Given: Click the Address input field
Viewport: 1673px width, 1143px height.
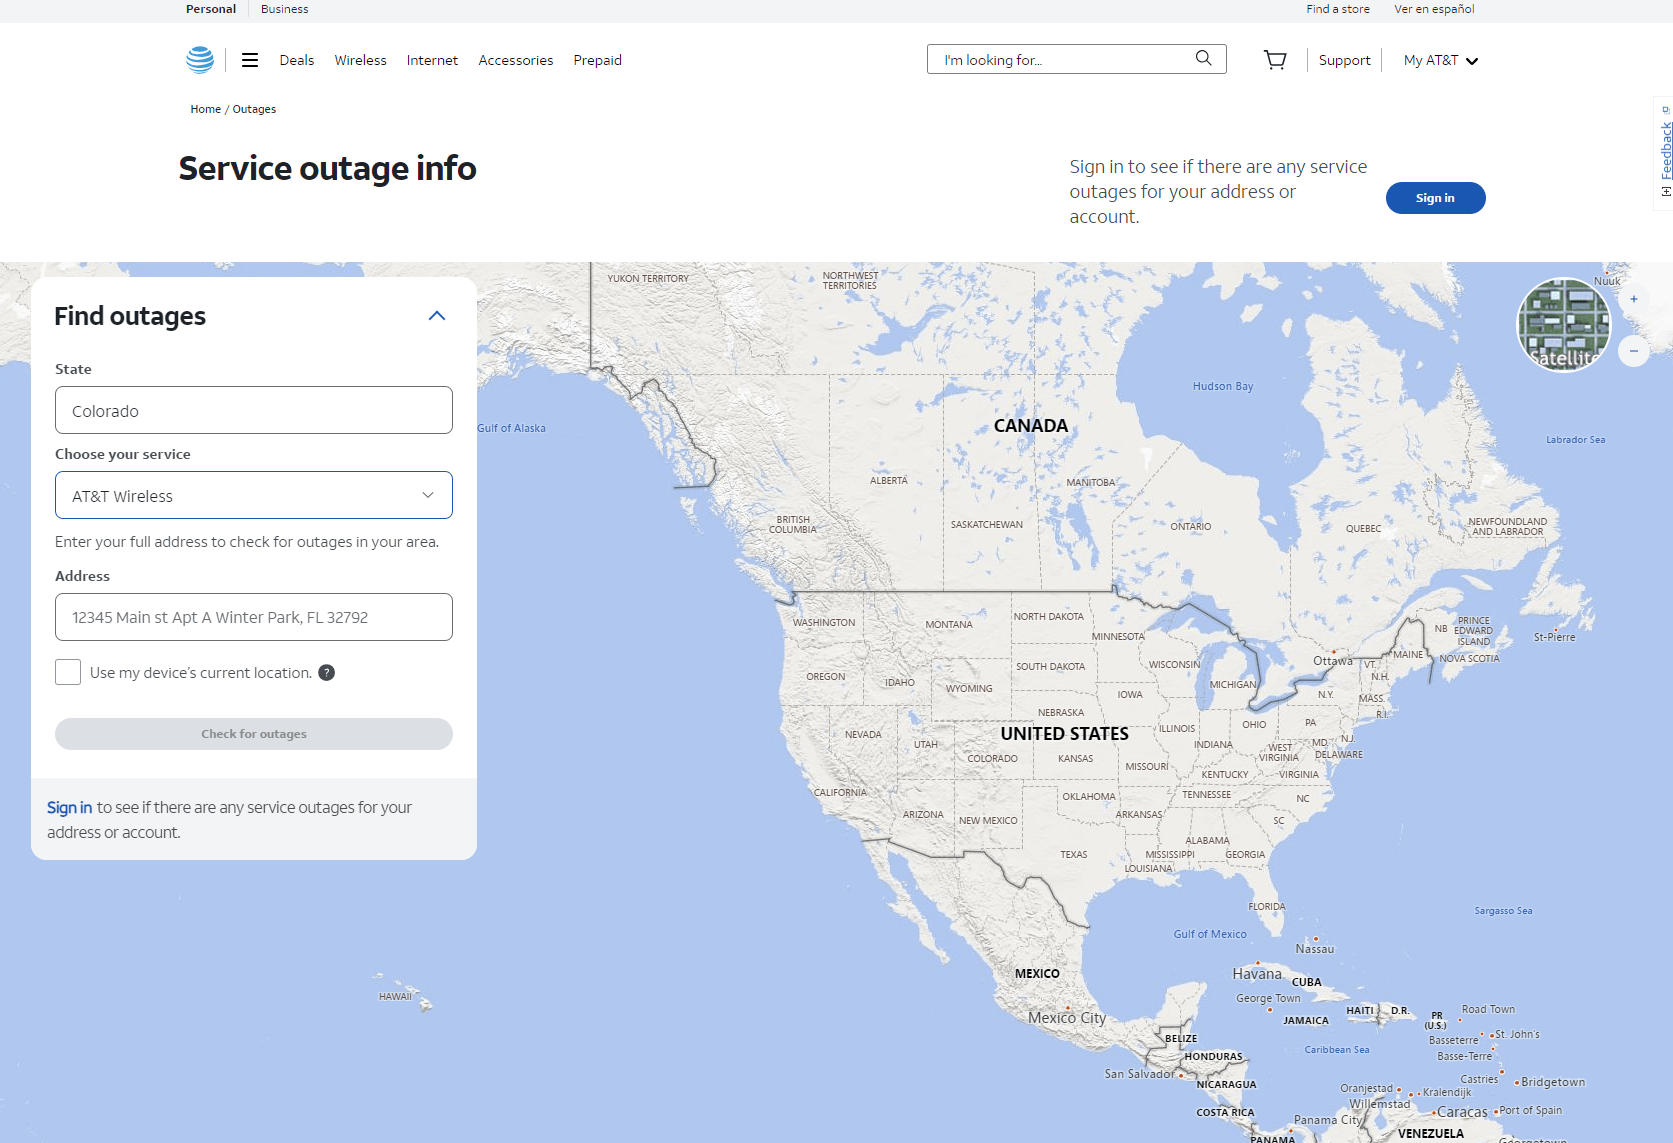Looking at the screenshot, I should (254, 617).
